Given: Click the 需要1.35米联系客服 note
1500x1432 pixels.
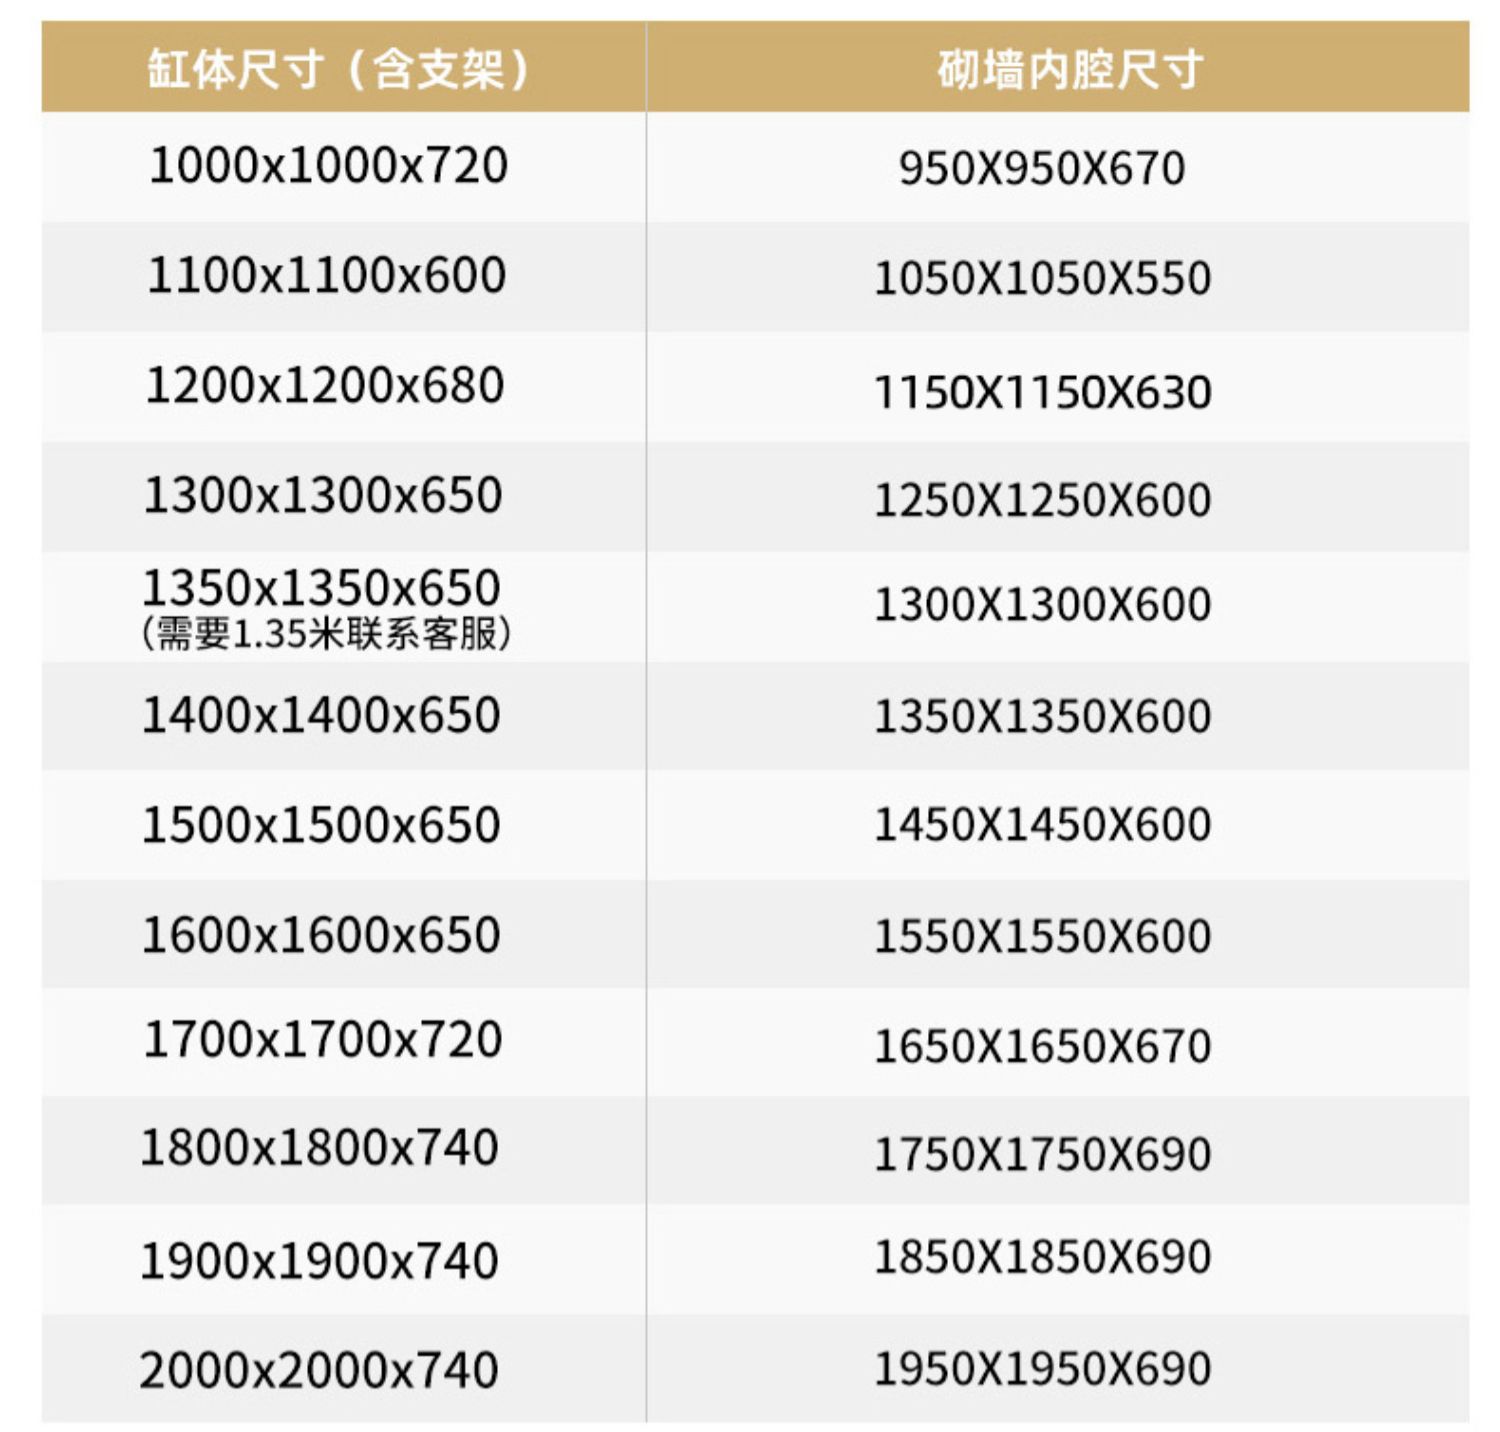Looking at the screenshot, I should 326,633.
